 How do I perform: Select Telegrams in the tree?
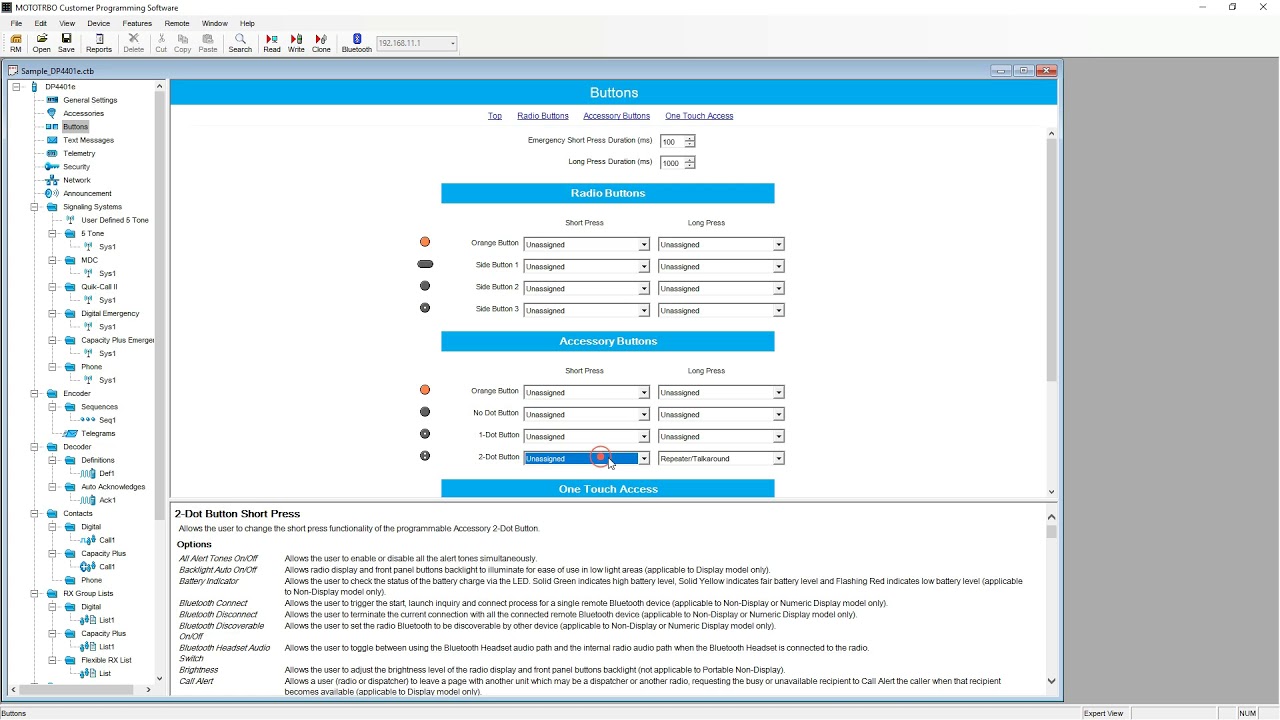[x=98, y=433]
